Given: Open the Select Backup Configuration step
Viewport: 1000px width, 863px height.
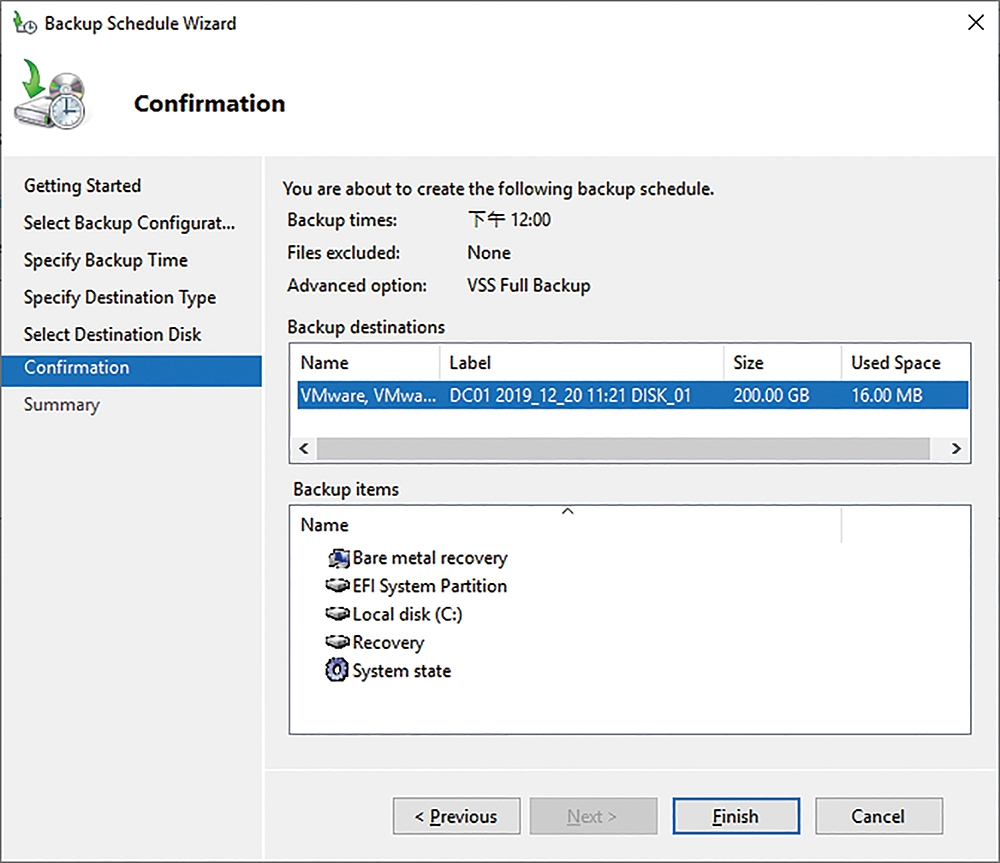Looking at the screenshot, I should pyautogui.click(x=129, y=223).
